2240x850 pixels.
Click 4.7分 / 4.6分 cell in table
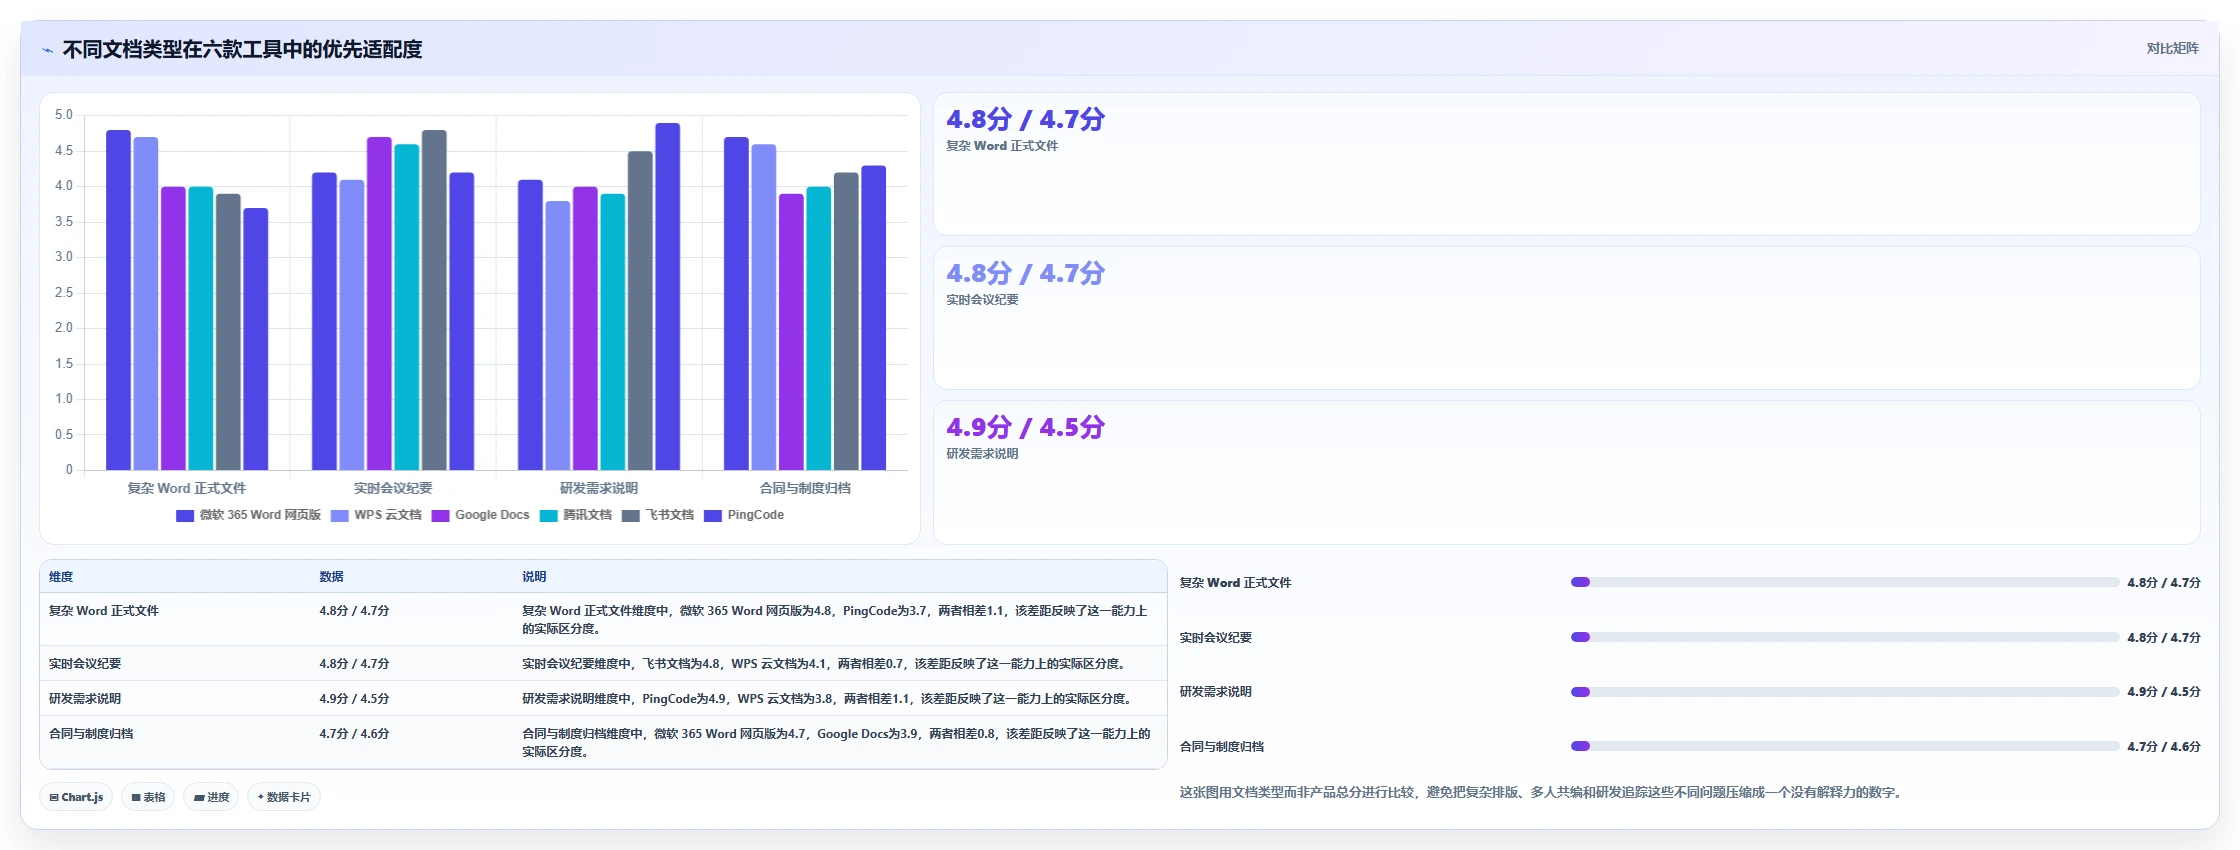coord(354,734)
